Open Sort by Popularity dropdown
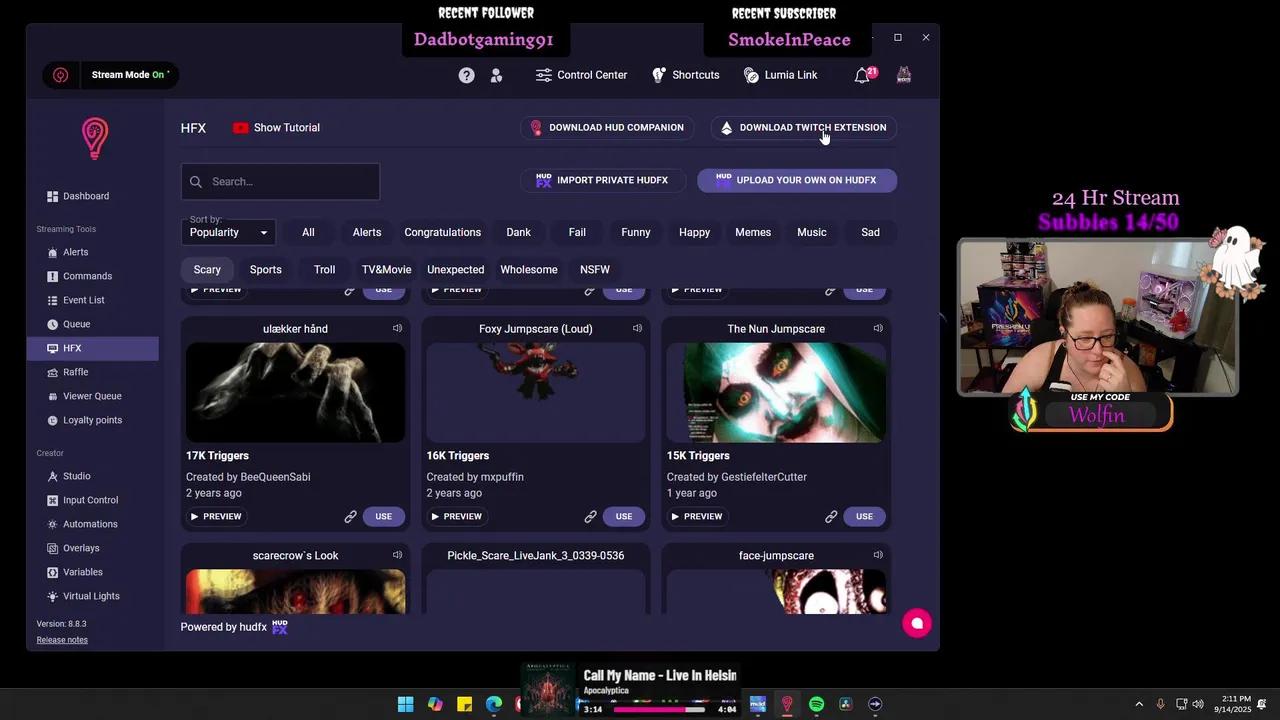 point(229,232)
